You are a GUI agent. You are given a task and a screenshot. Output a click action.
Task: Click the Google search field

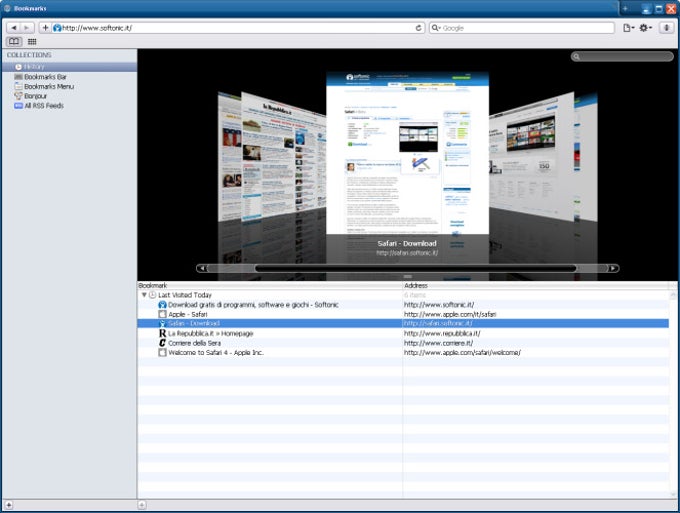(522, 28)
